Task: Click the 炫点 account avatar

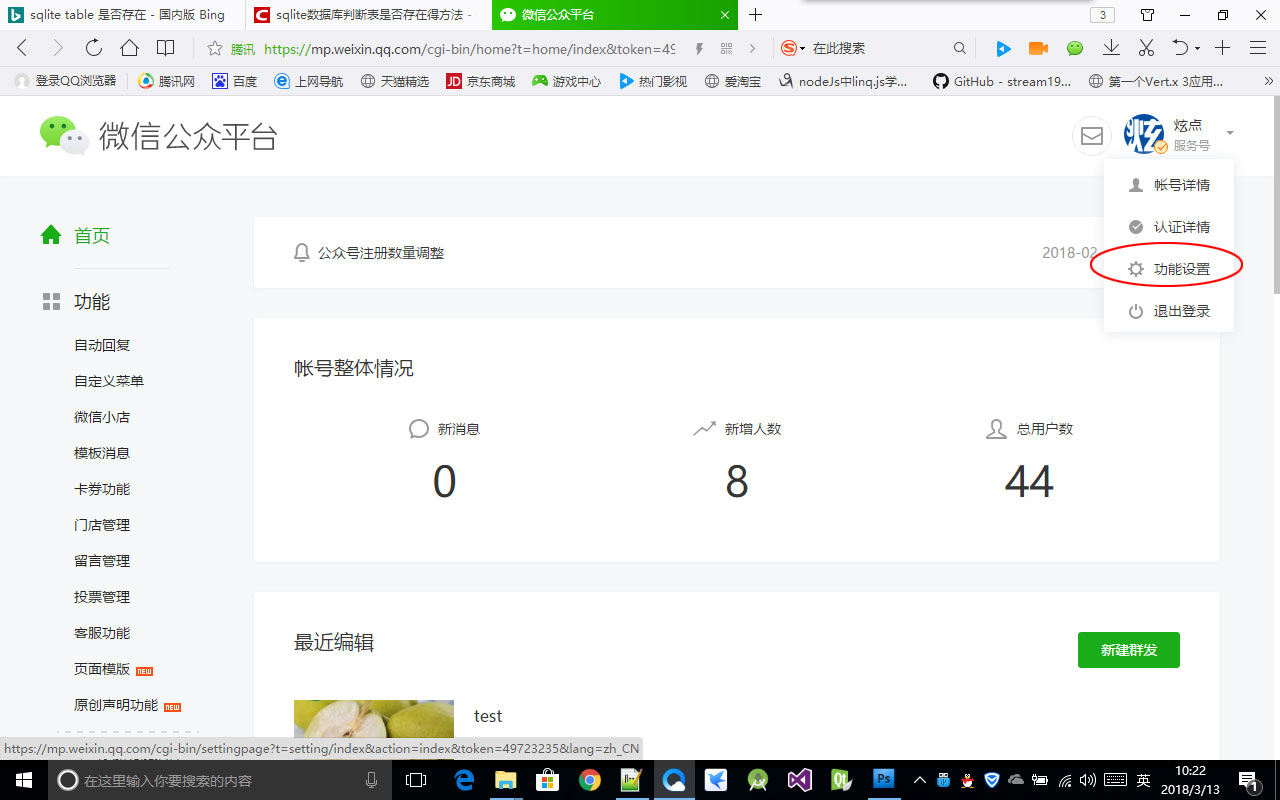Action: pos(1144,134)
